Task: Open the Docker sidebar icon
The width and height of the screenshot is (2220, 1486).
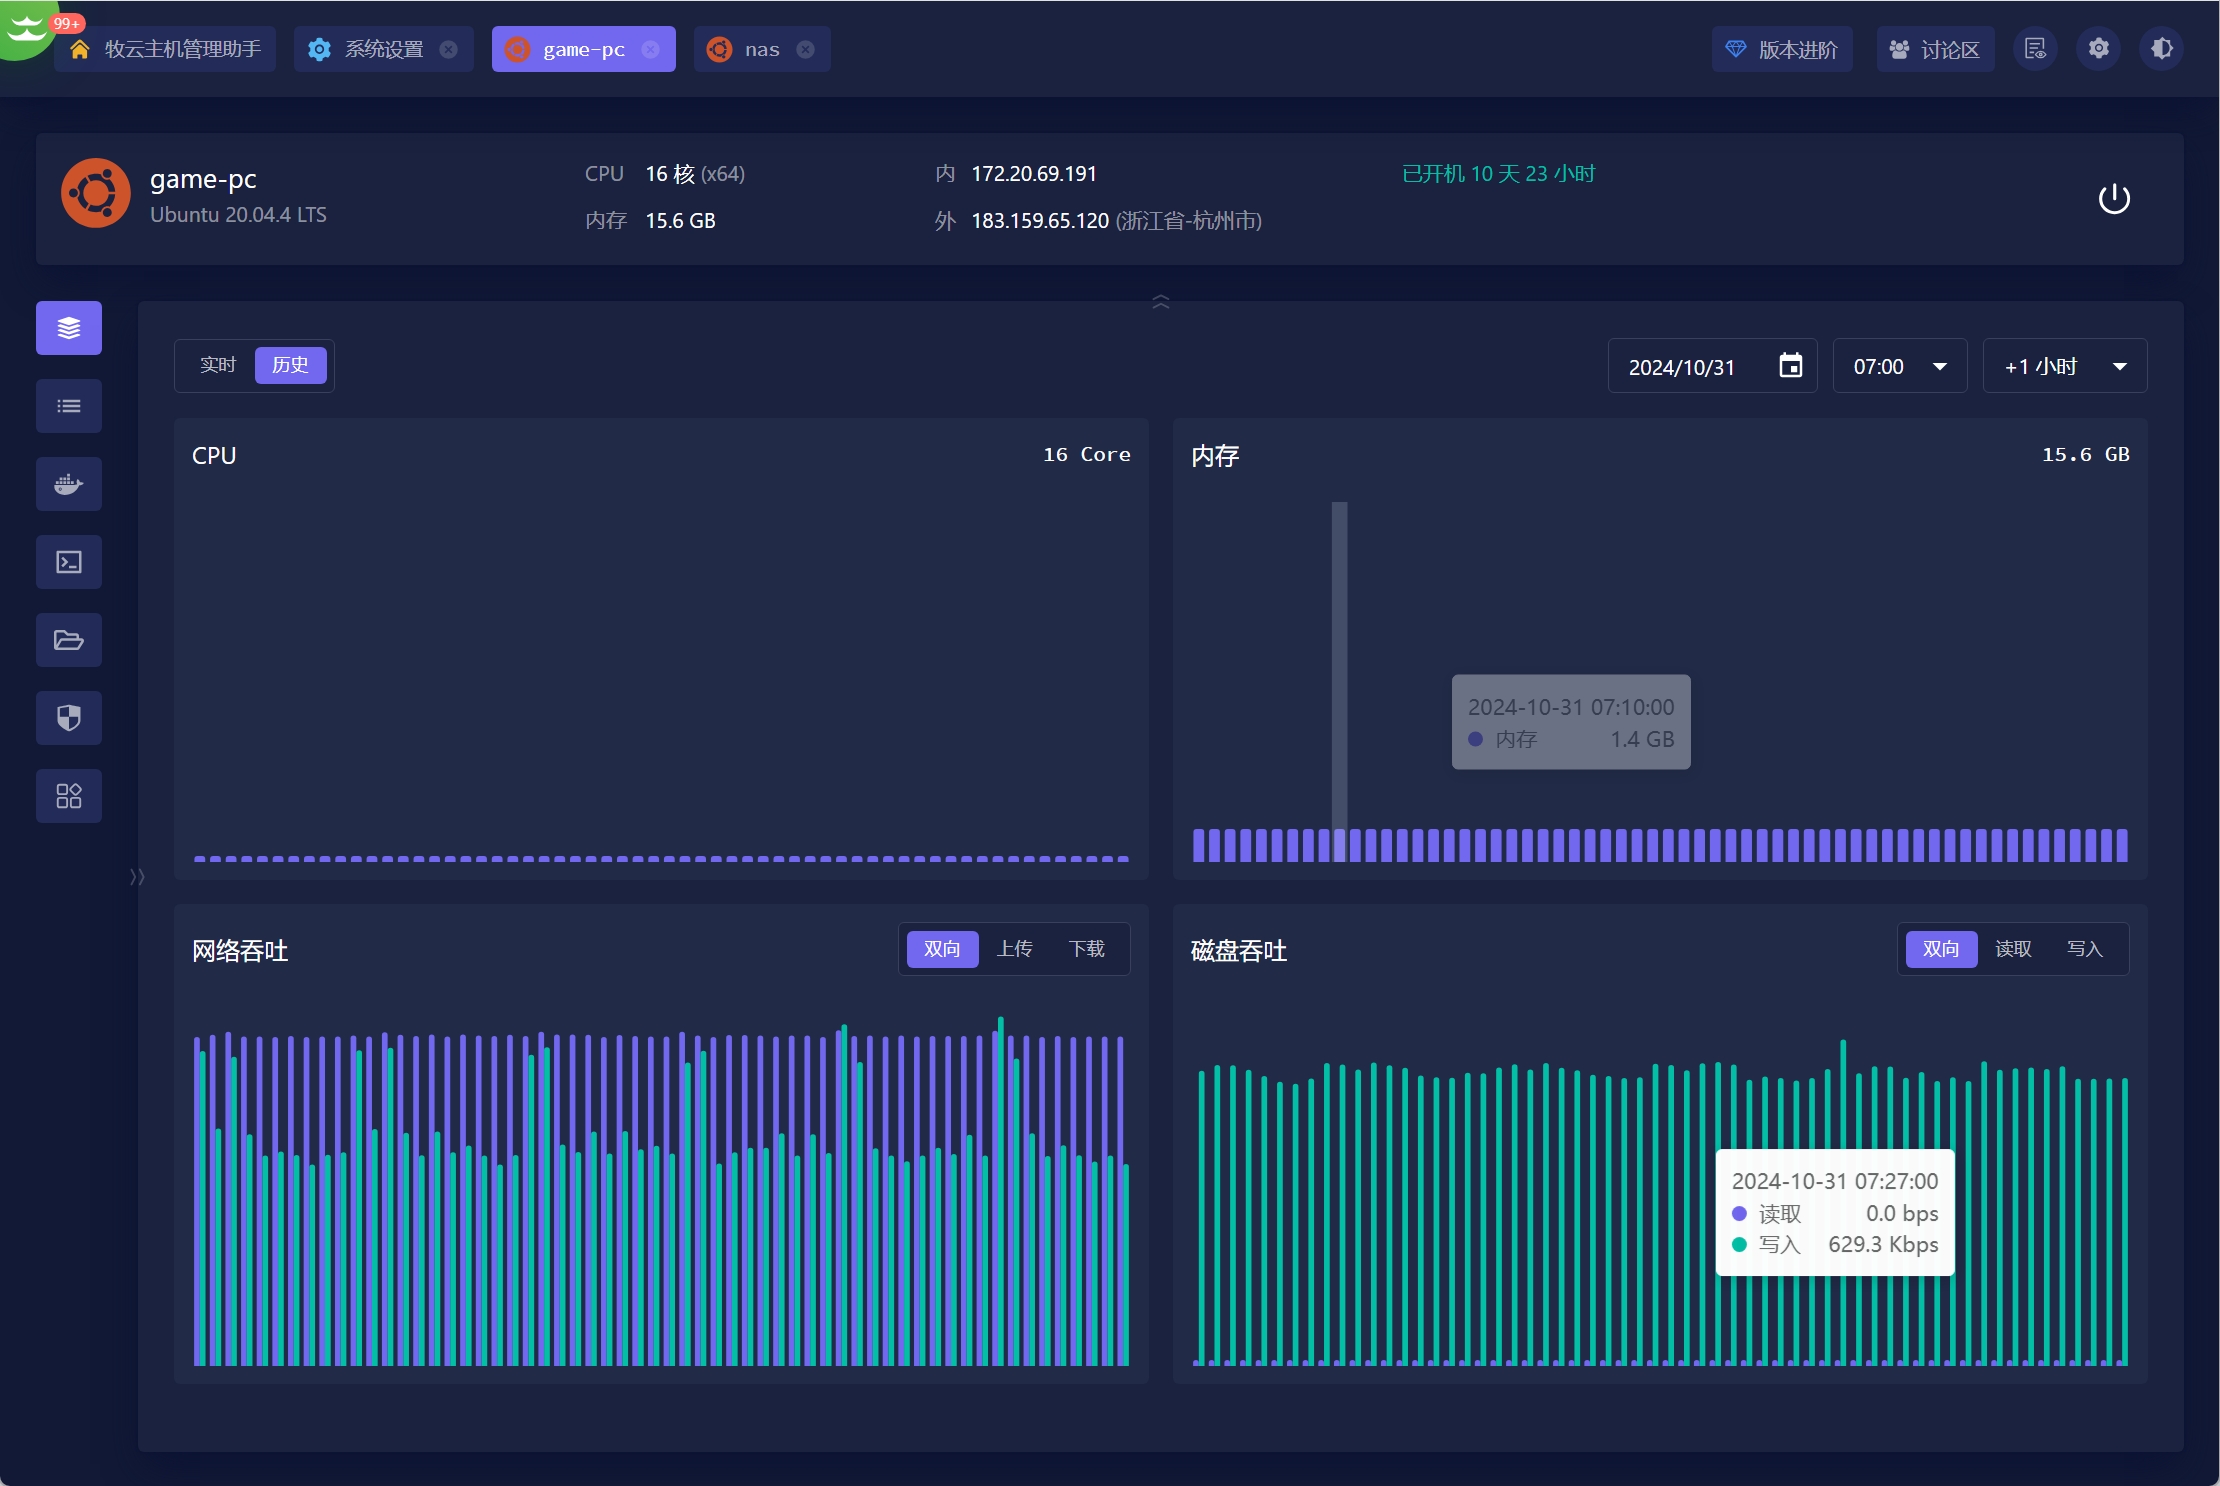Action: pos(69,484)
